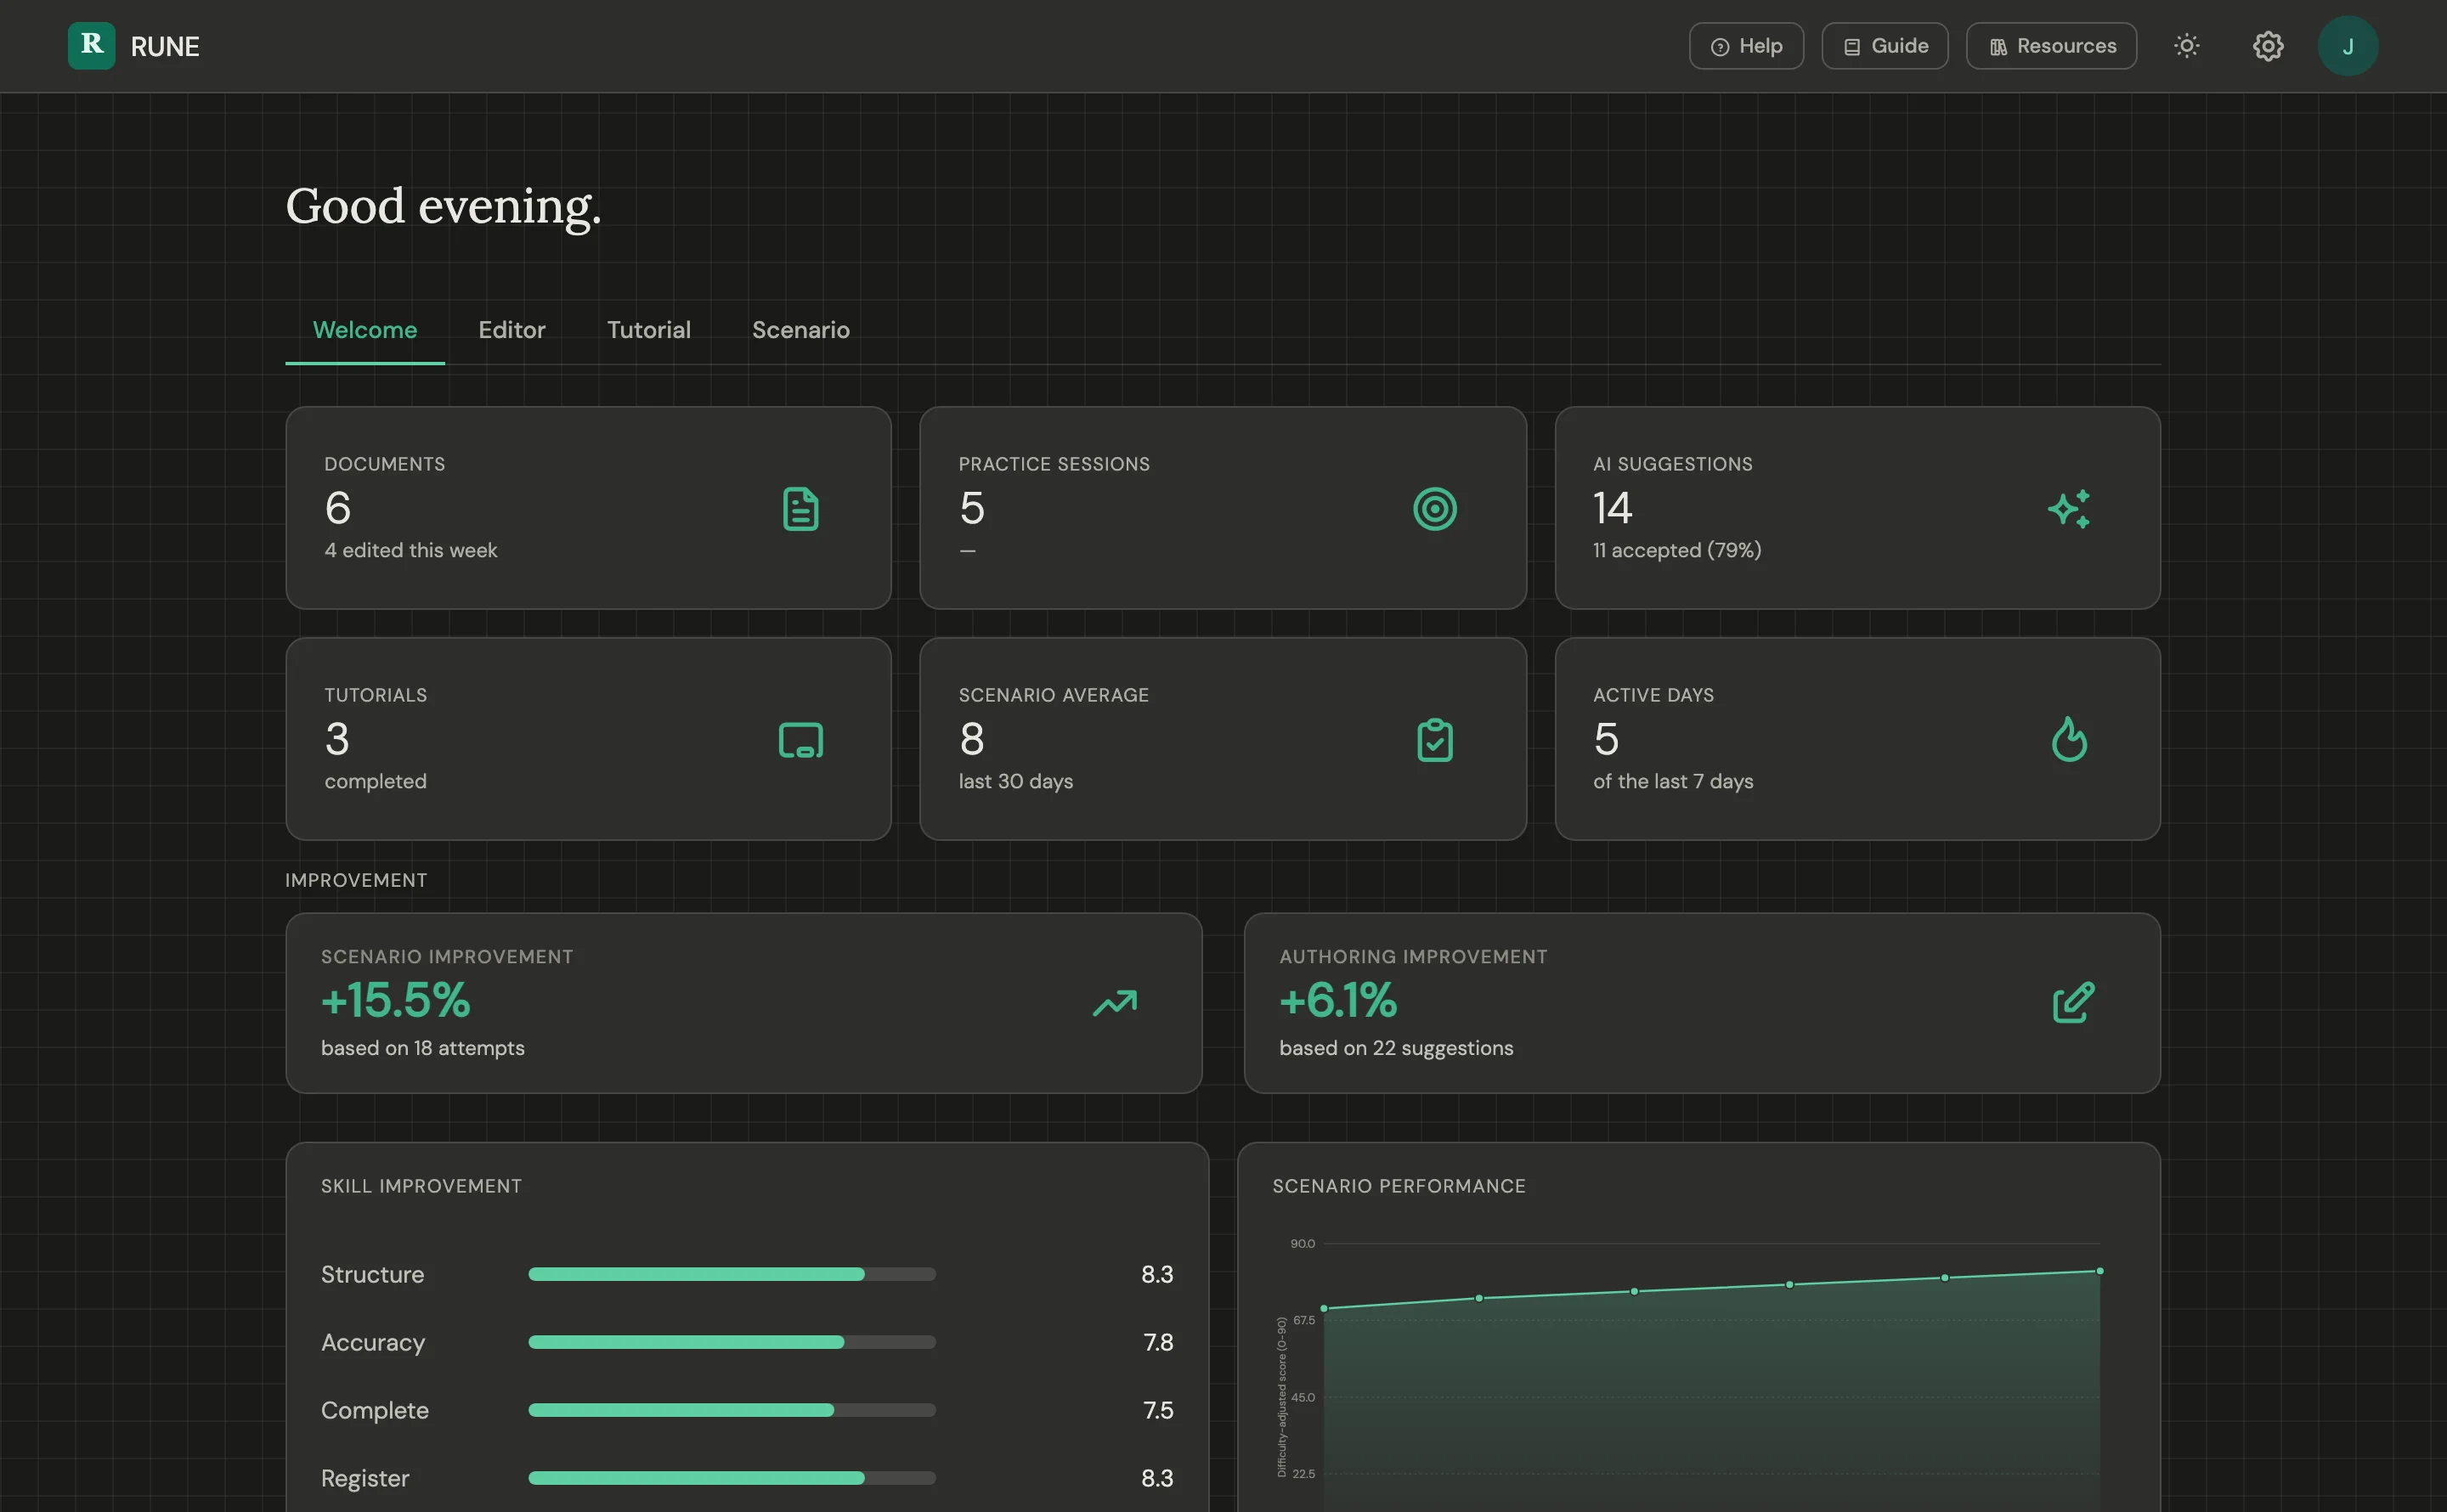This screenshot has height=1512, width=2447.
Task: Open the Guide button
Action: click(1884, 46)
